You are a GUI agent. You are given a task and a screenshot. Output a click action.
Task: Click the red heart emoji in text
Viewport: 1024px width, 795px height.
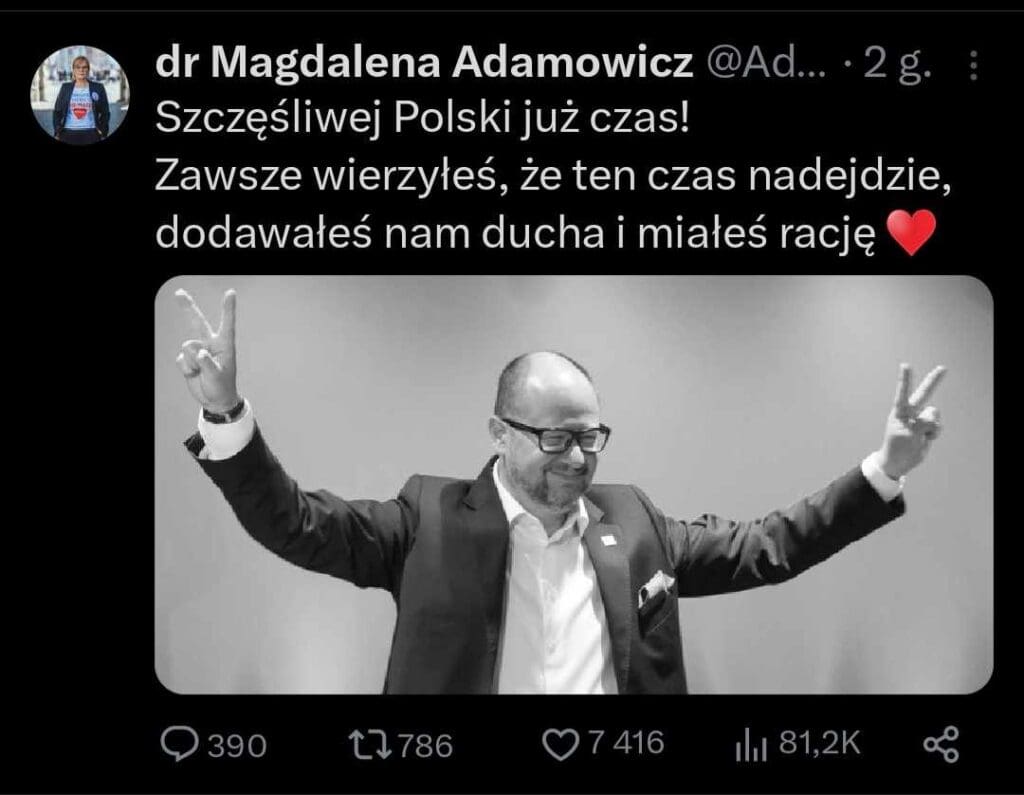coord(912,233)
